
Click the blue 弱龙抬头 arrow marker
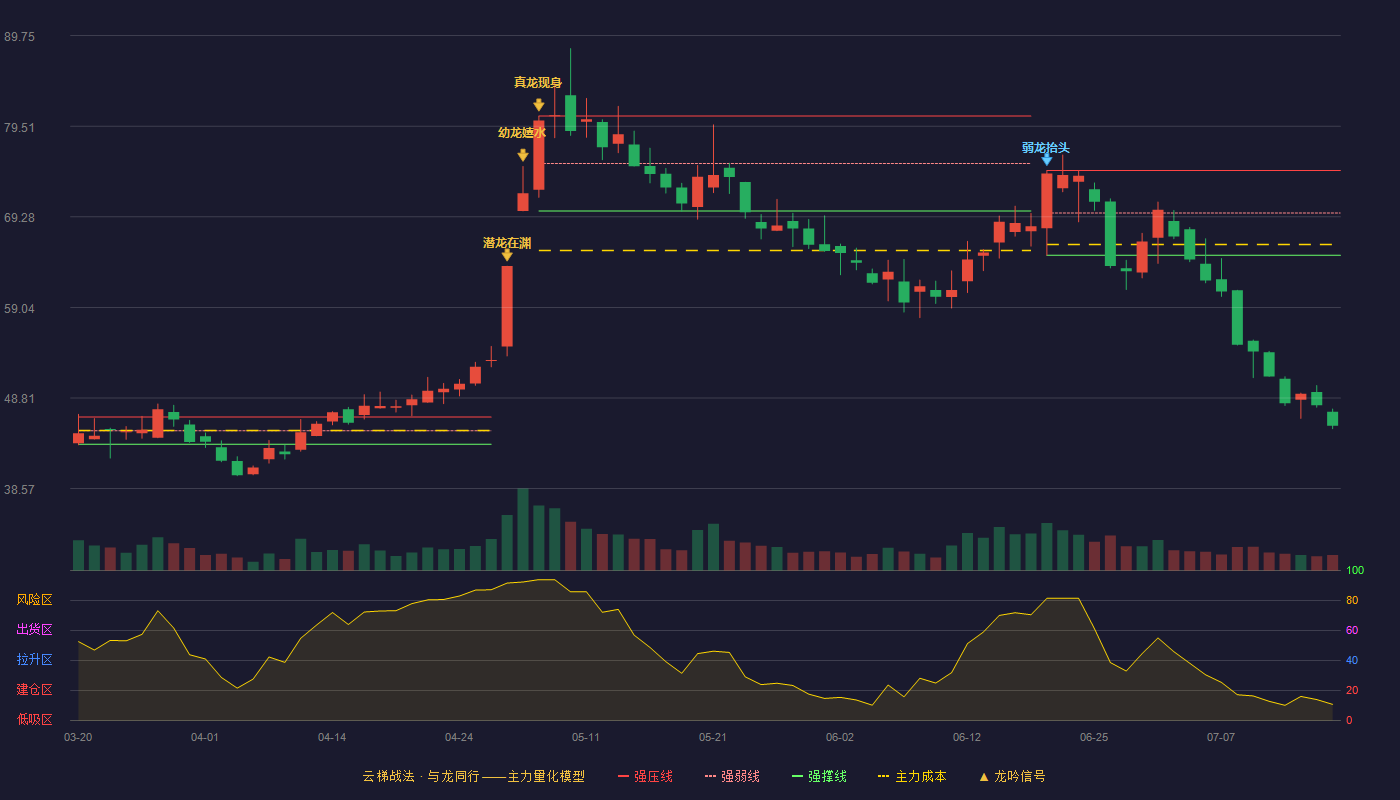point(1047,159)
